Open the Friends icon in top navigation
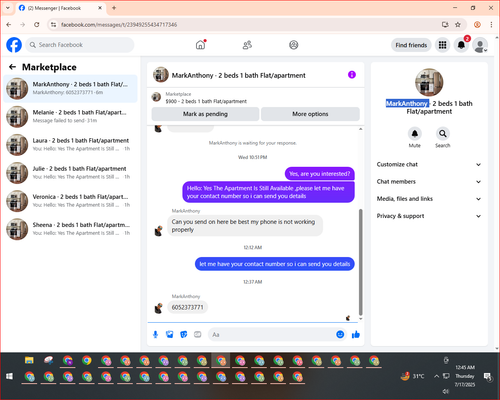The image size is (500, 400). (247, 45)
